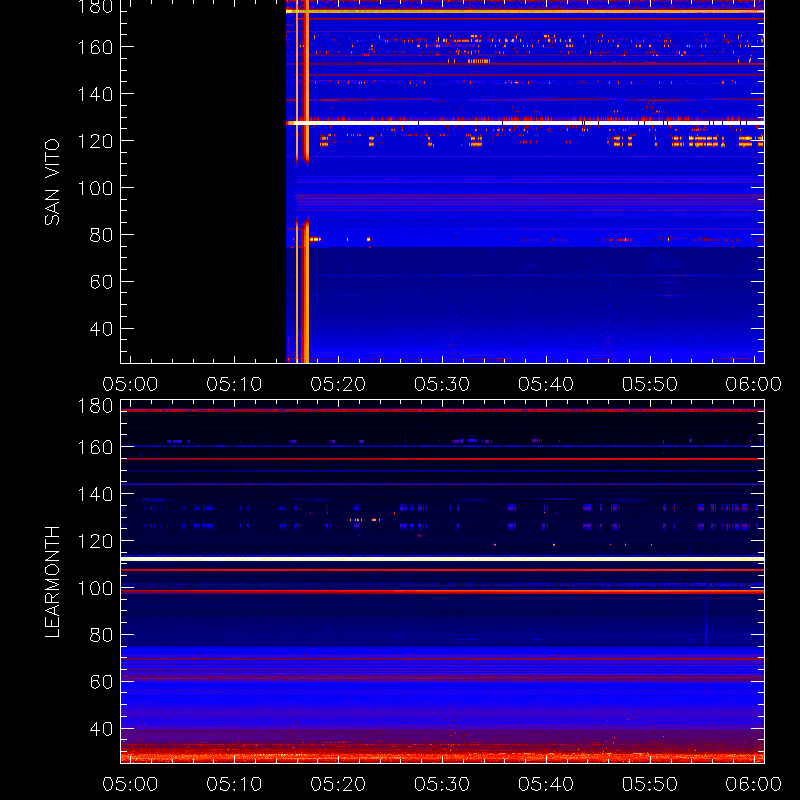The image size is (800, 800).
Task: Choose the 05:30 time label below LEARMONTH plot
Action: click(x=442, y=784)
